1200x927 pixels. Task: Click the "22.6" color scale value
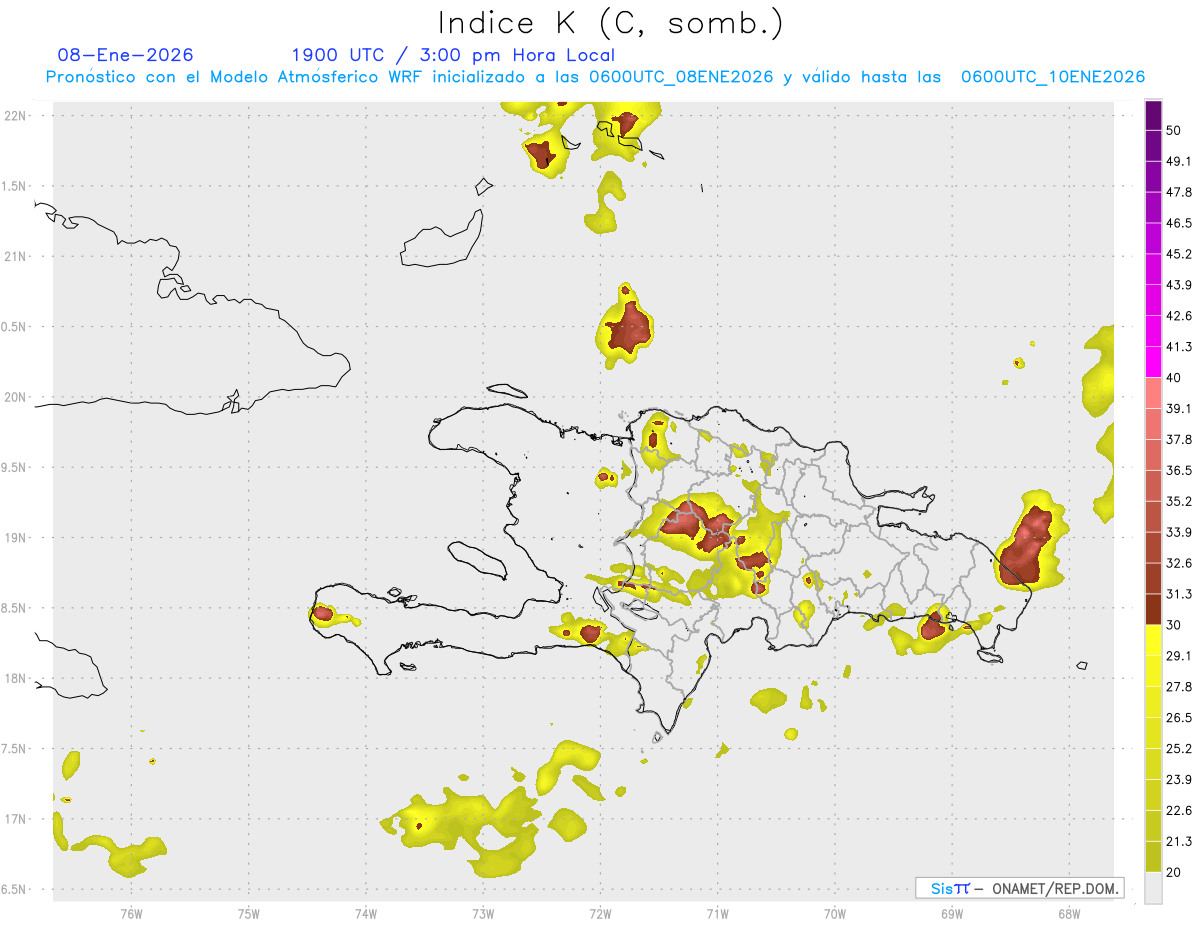(1179, 810)
